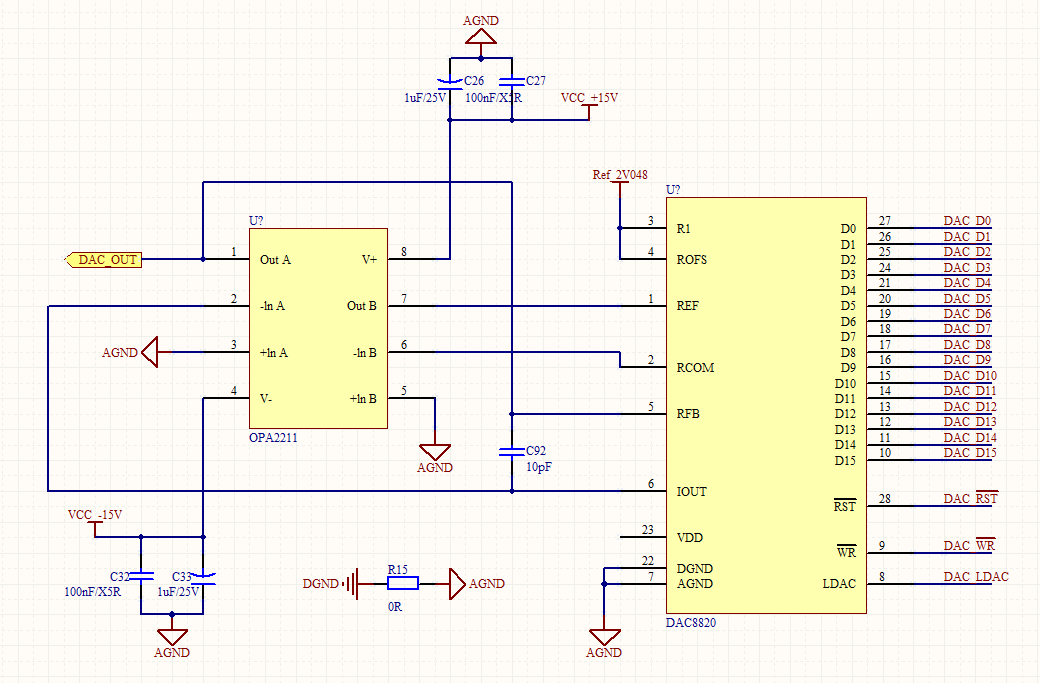Click the C92 designator label
1040x683 pixels.
536,451
